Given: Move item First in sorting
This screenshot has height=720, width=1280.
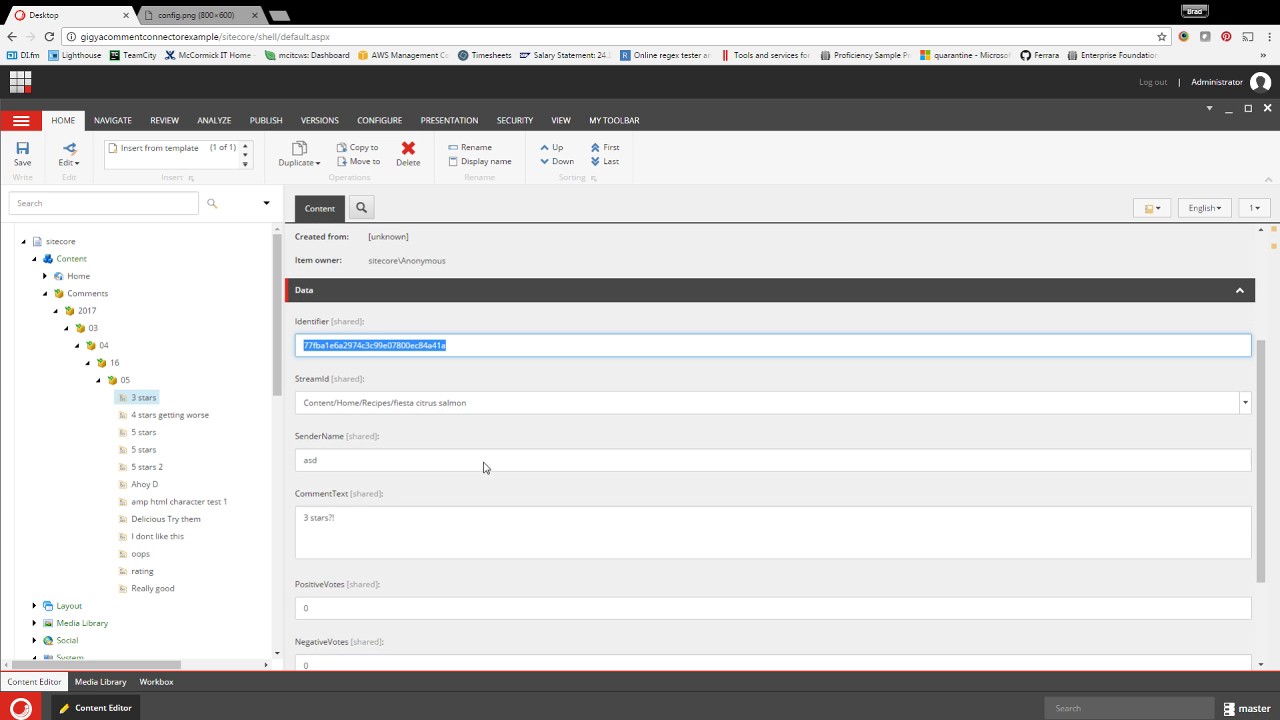Looking at the screenshot, I should (x=605, y=147).
